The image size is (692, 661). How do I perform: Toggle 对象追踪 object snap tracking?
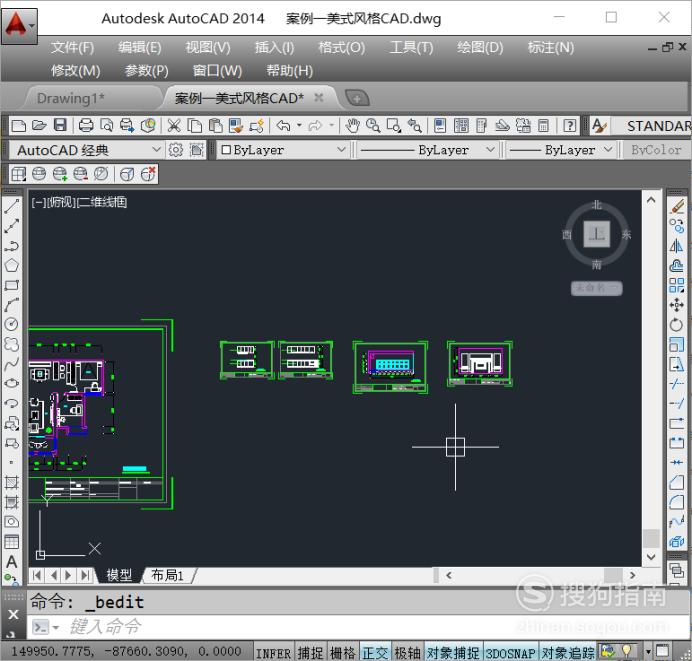[568, 653]
